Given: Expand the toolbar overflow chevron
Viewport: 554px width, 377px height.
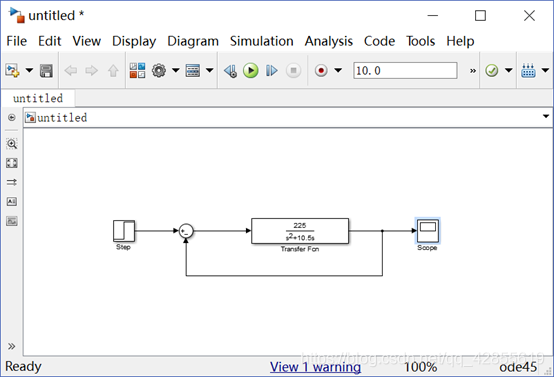Looking at the screenshot, I should [472, 71].
